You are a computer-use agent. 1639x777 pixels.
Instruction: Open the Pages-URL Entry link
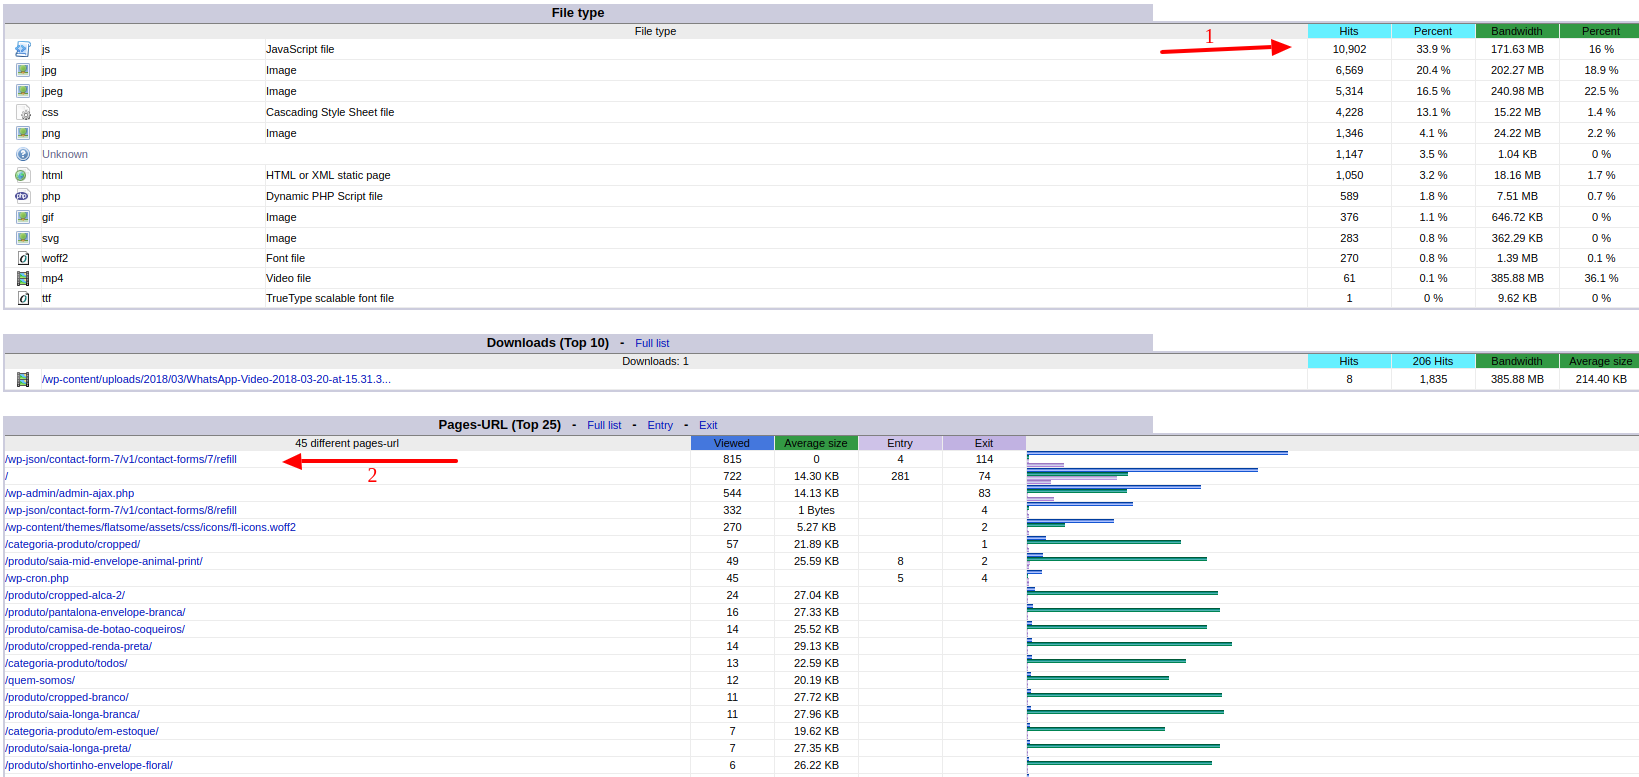660,425
